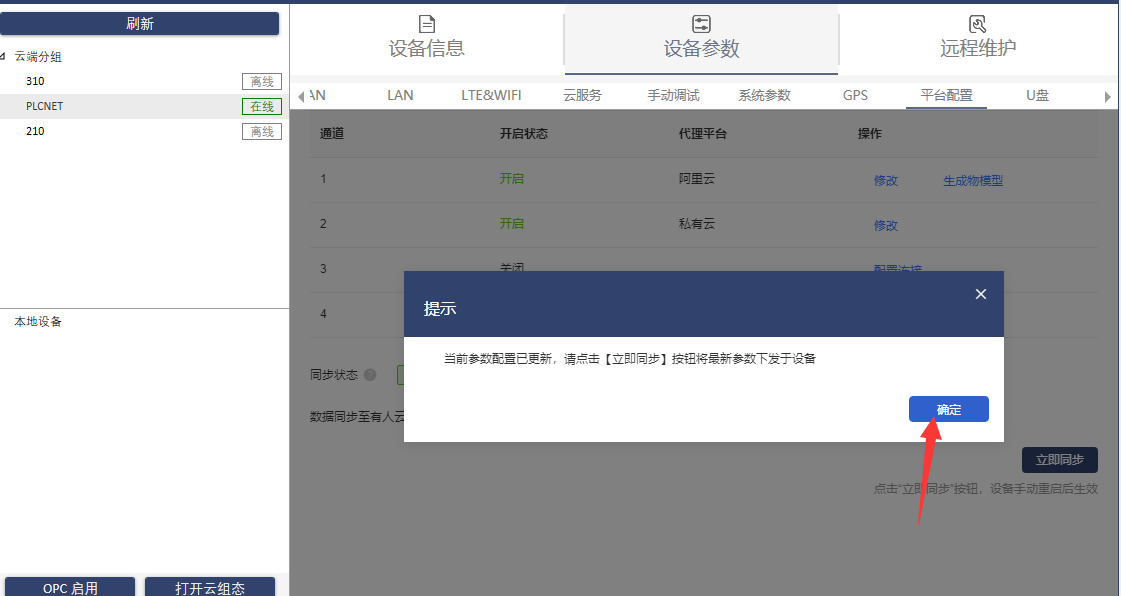Click the 确定 button in the dialog
The image size is (1121, 596).
click(x=948, y=409)
